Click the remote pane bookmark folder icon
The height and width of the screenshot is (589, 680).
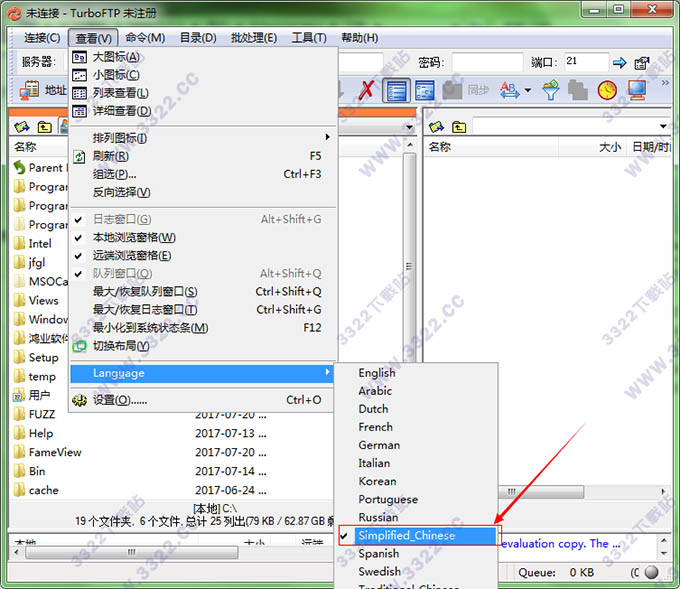tap(436, 127)
